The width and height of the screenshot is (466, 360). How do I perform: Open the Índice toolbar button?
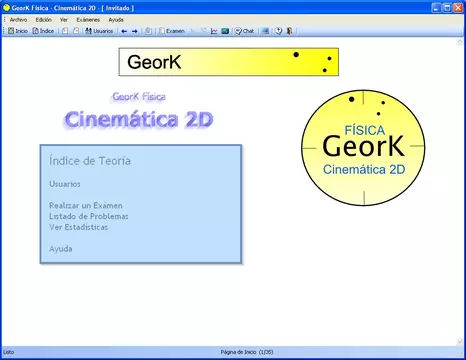pos(43,31)
